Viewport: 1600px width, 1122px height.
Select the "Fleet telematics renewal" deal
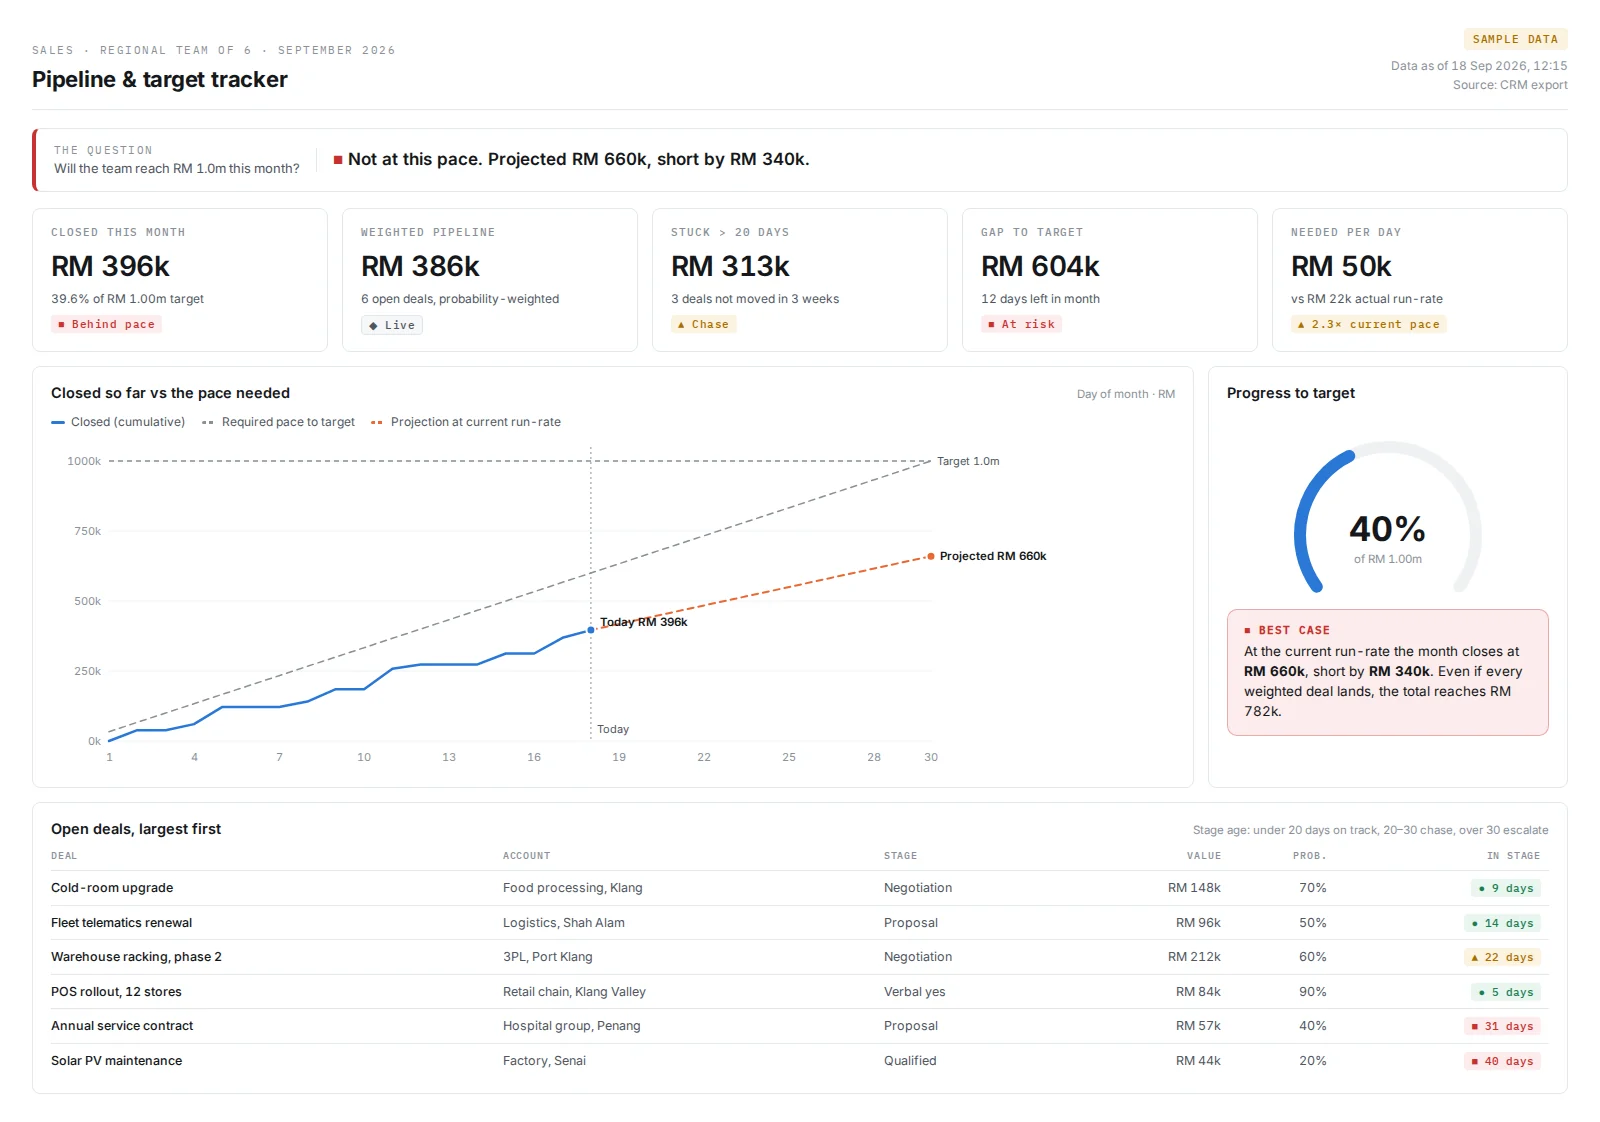(x=122, y=923)
